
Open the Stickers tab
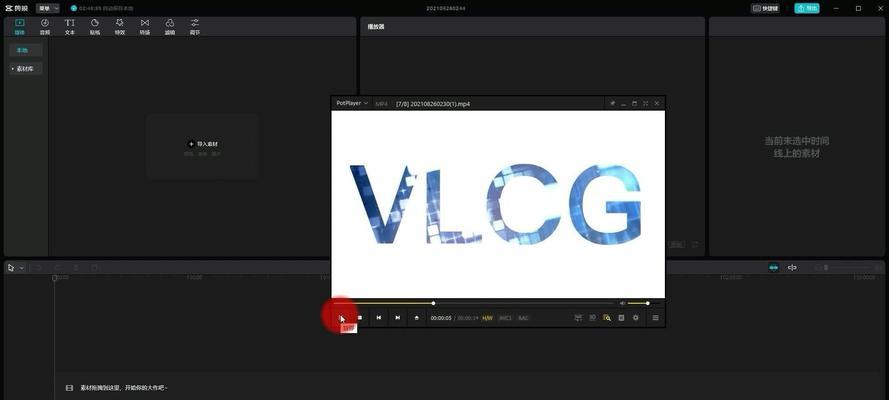(95, 27)
